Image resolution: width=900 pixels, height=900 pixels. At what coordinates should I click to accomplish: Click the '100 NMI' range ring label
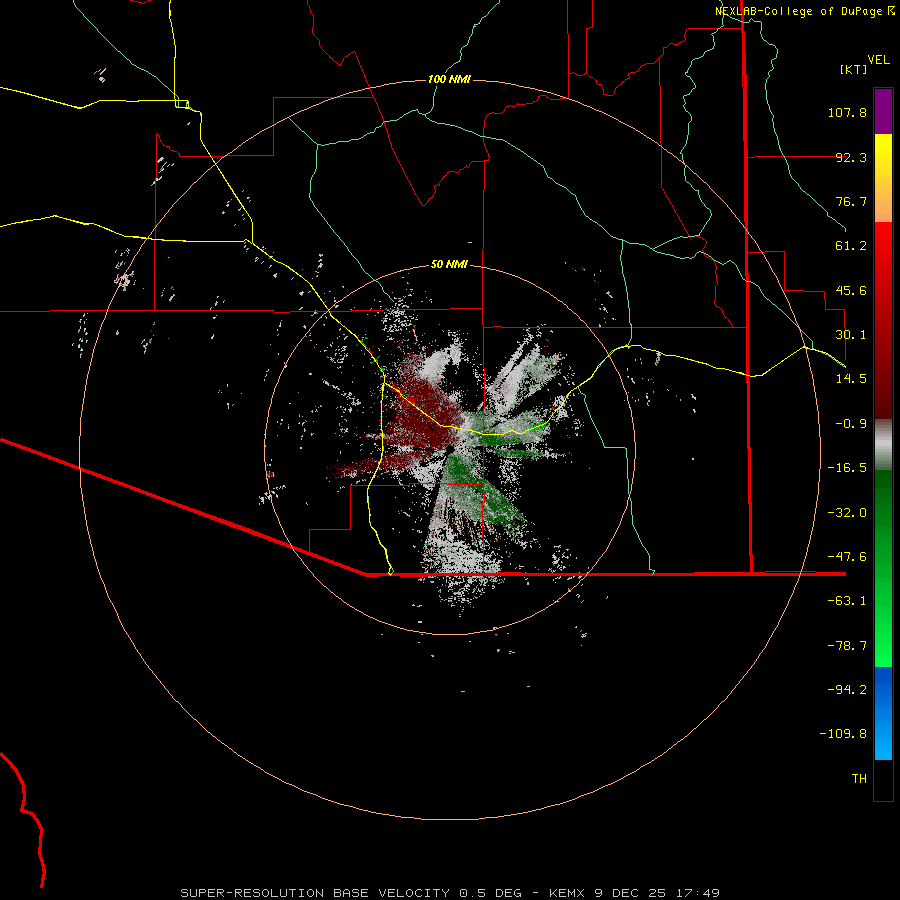click(x=449, y=79)
